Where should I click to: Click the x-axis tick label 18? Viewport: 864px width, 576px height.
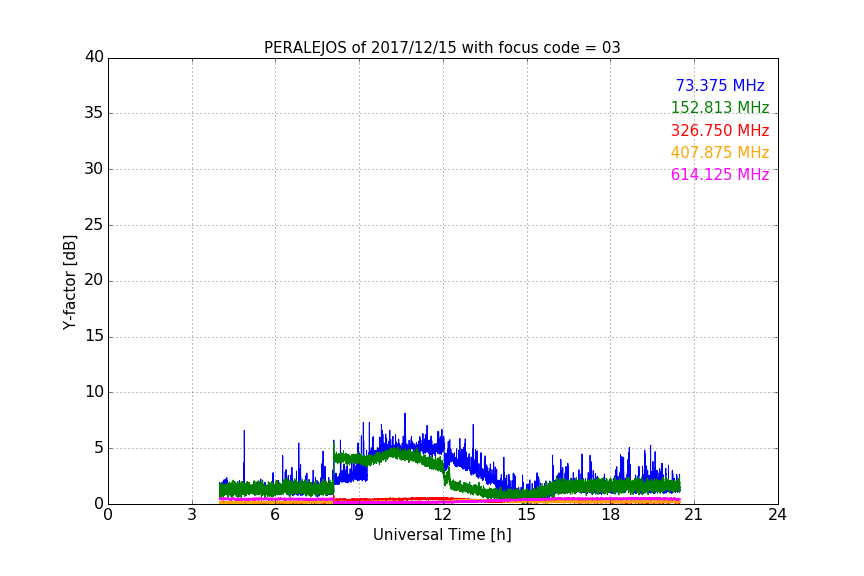point(611,515)
